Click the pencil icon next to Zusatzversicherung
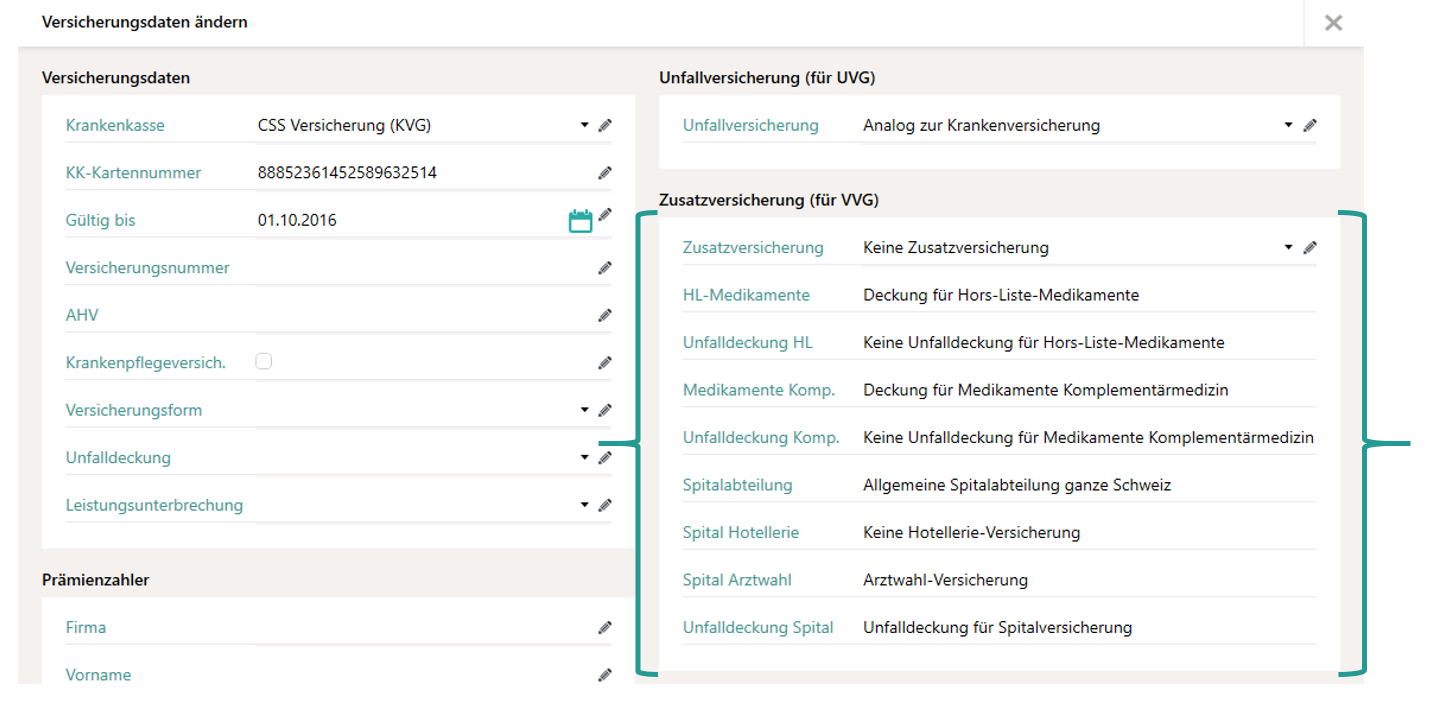The width and height of the screenshot is (1429, 720). pyautogui.click(x=1311, y=246)
